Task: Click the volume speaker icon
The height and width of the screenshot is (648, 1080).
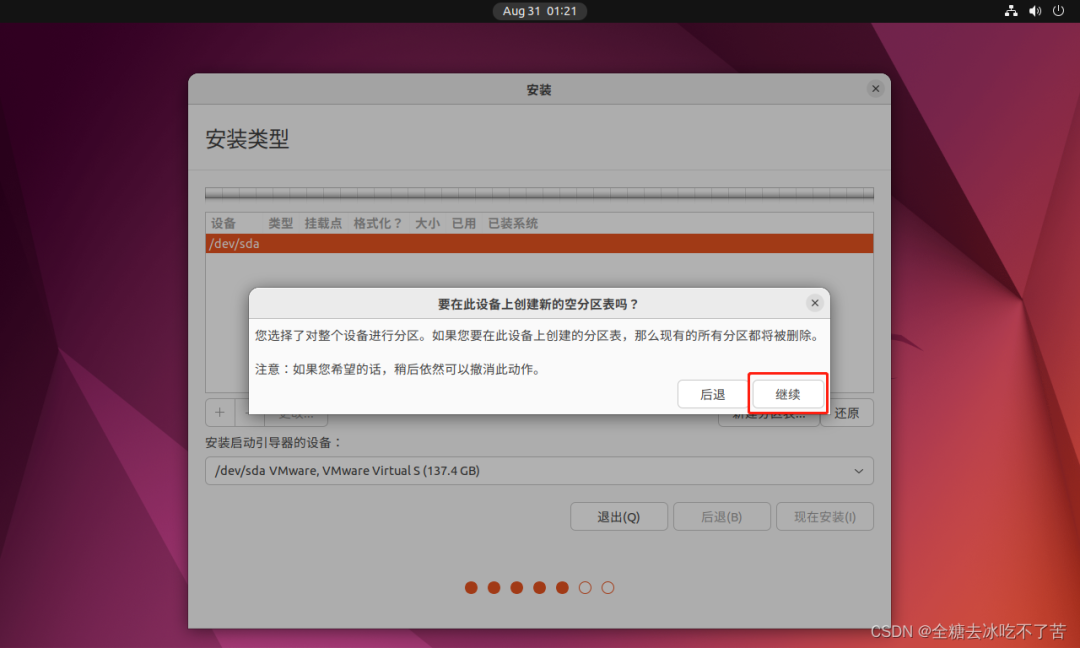Action: [x=1034, y=11]
